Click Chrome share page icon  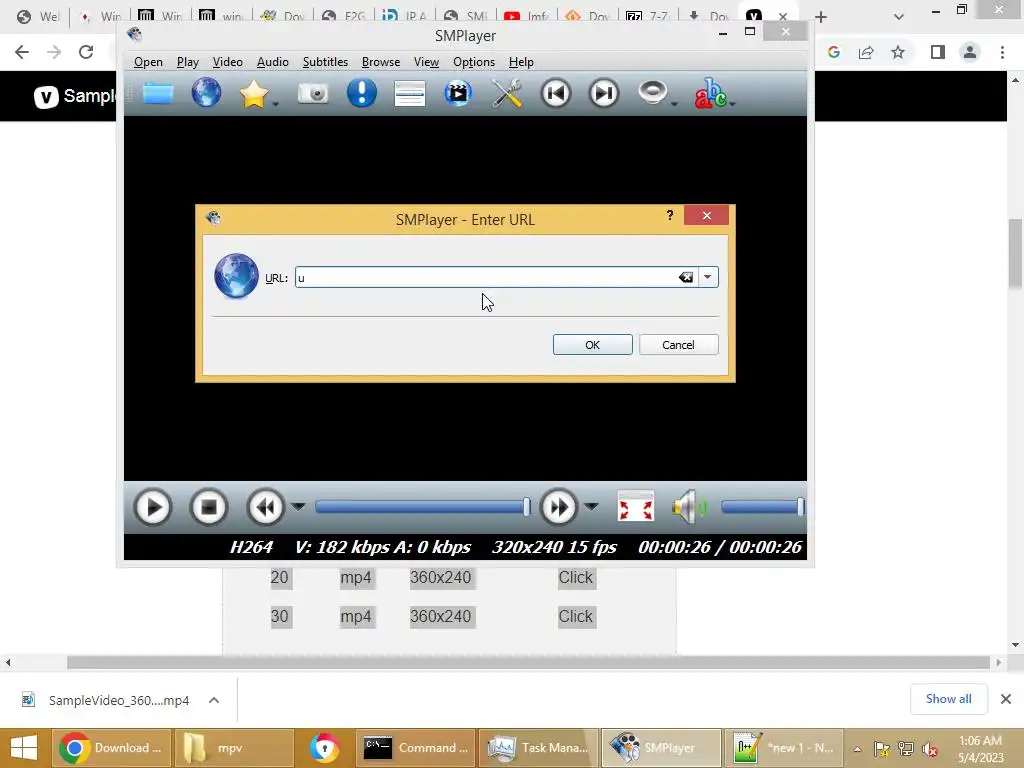point(866,52)
